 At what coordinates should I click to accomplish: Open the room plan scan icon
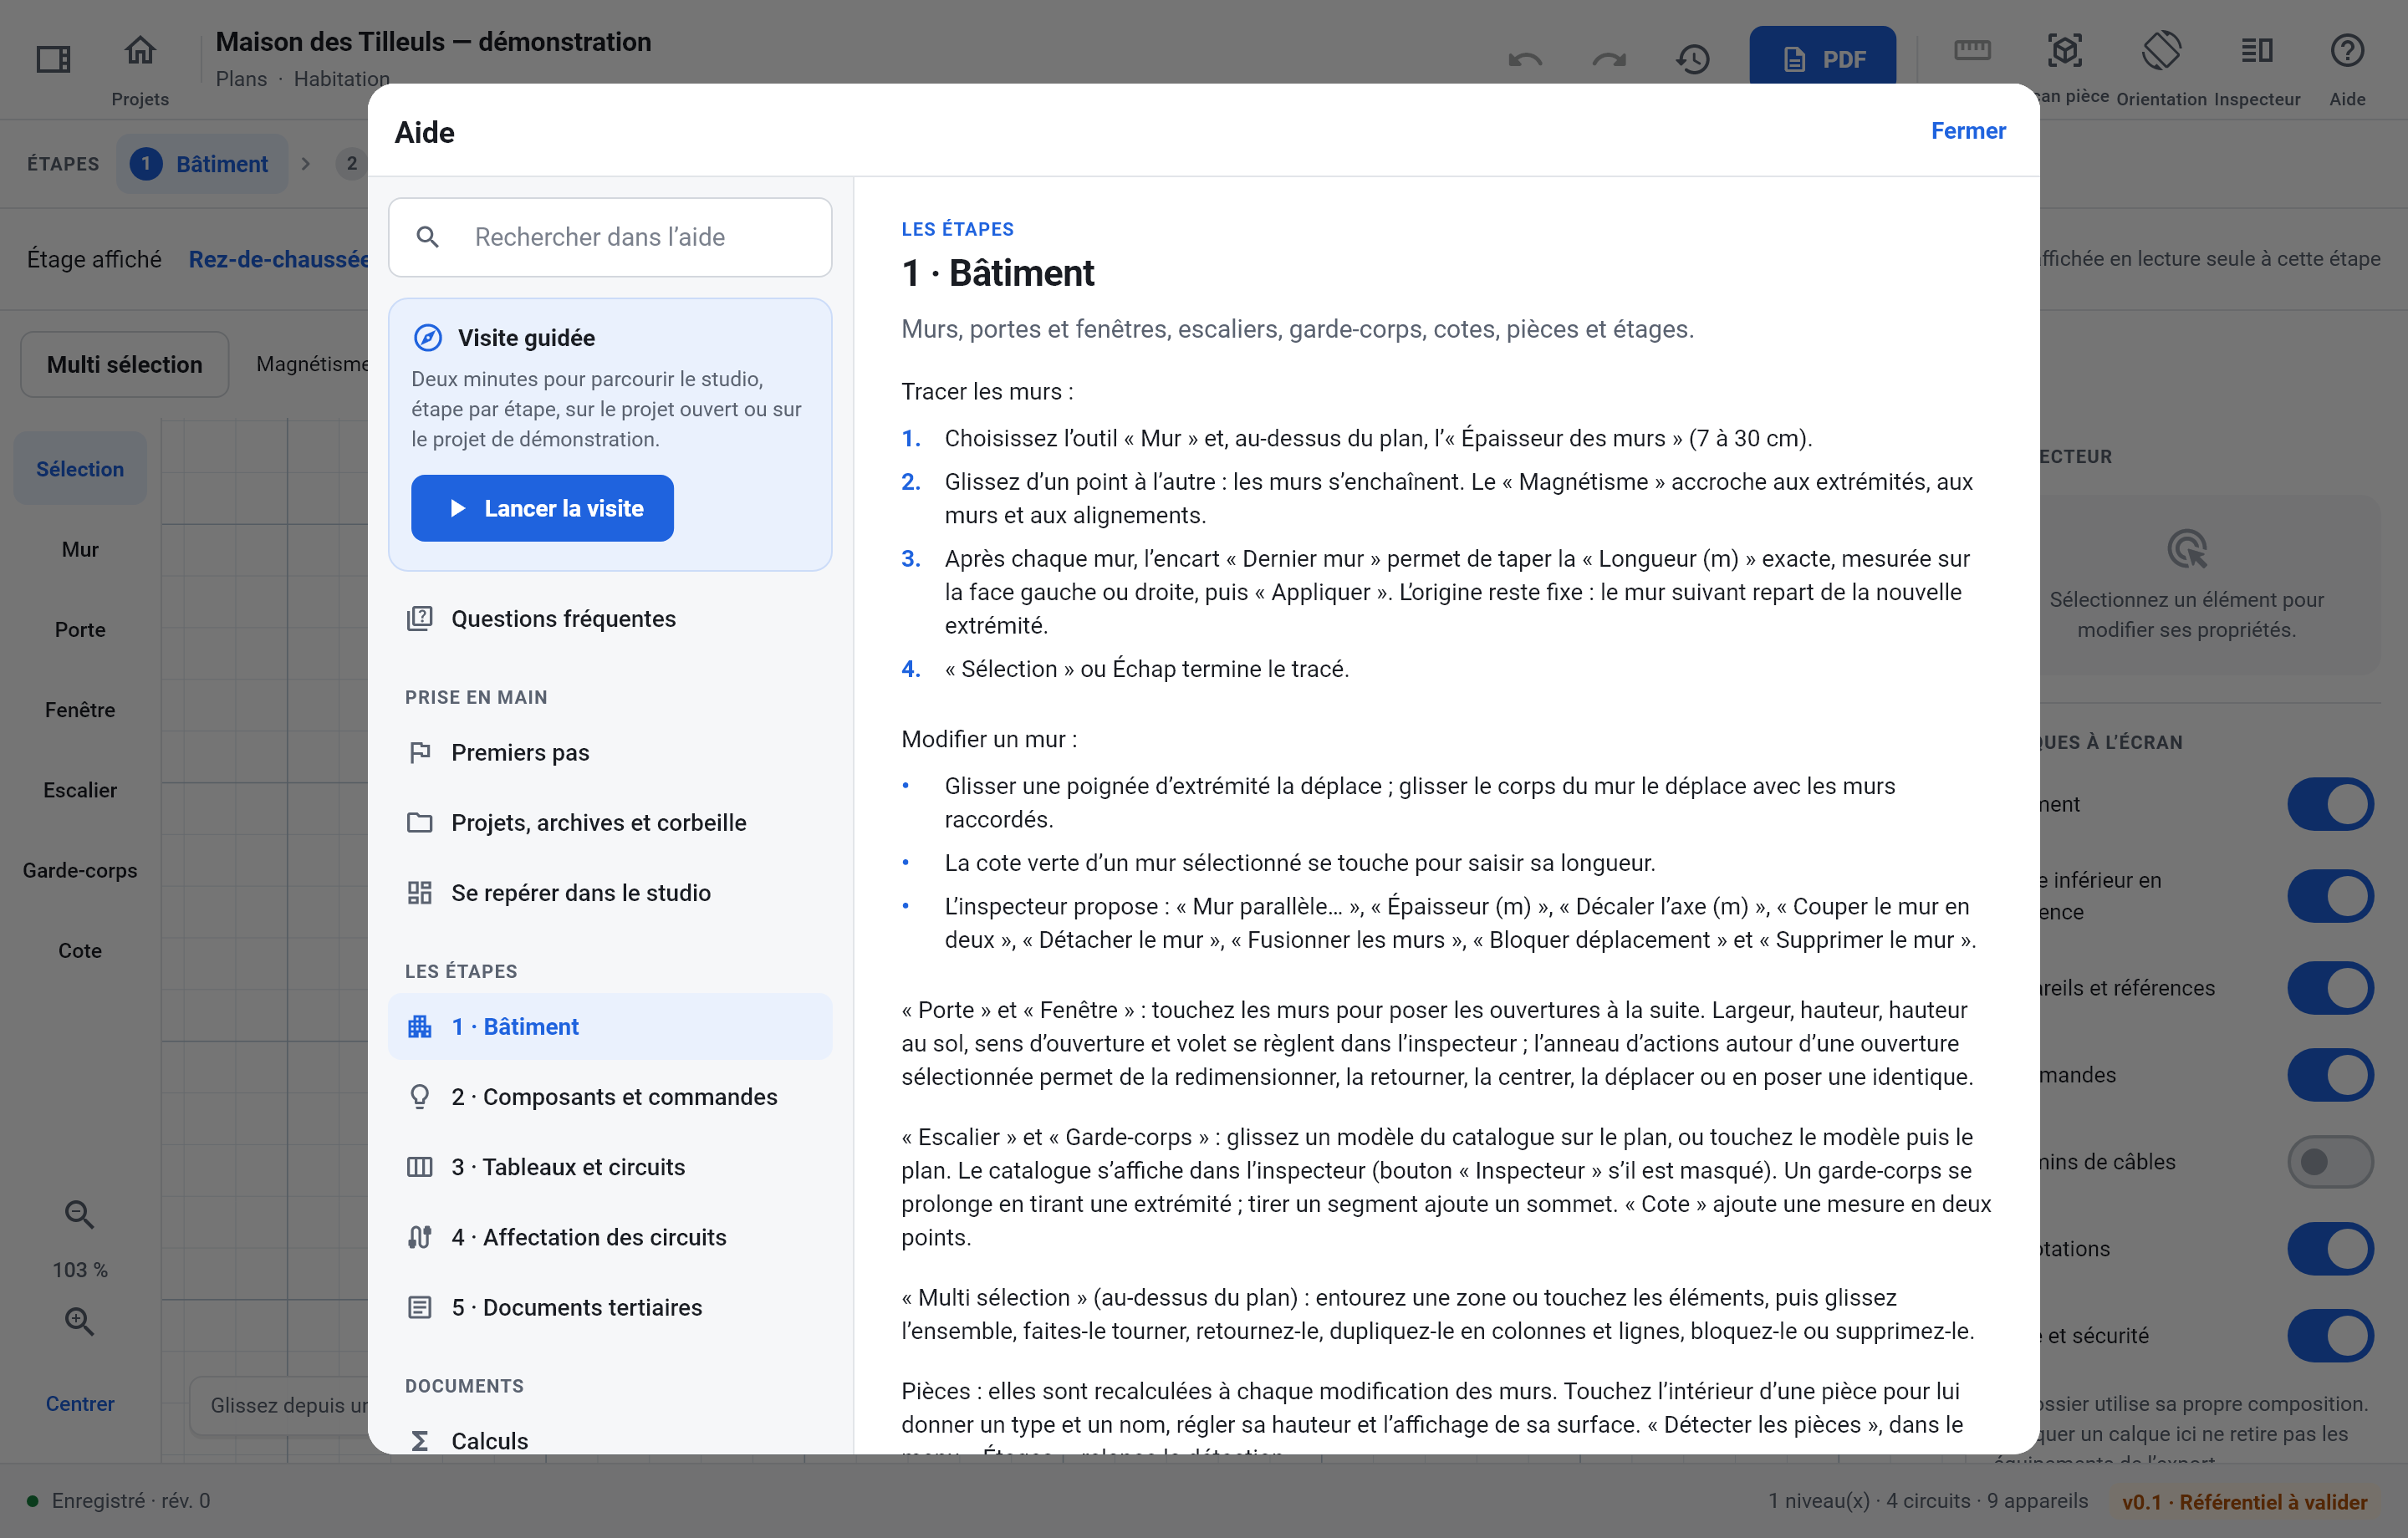click(2065, 50)
